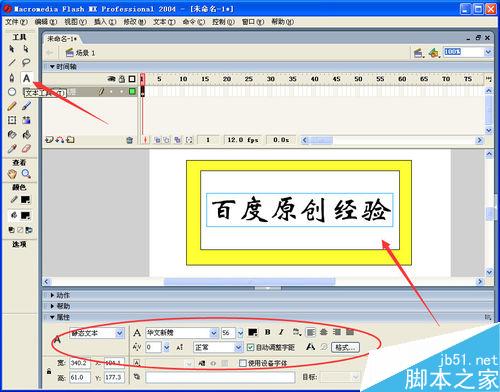Select the Pen tool
This screenshot has width=500, height=392.
12,78
